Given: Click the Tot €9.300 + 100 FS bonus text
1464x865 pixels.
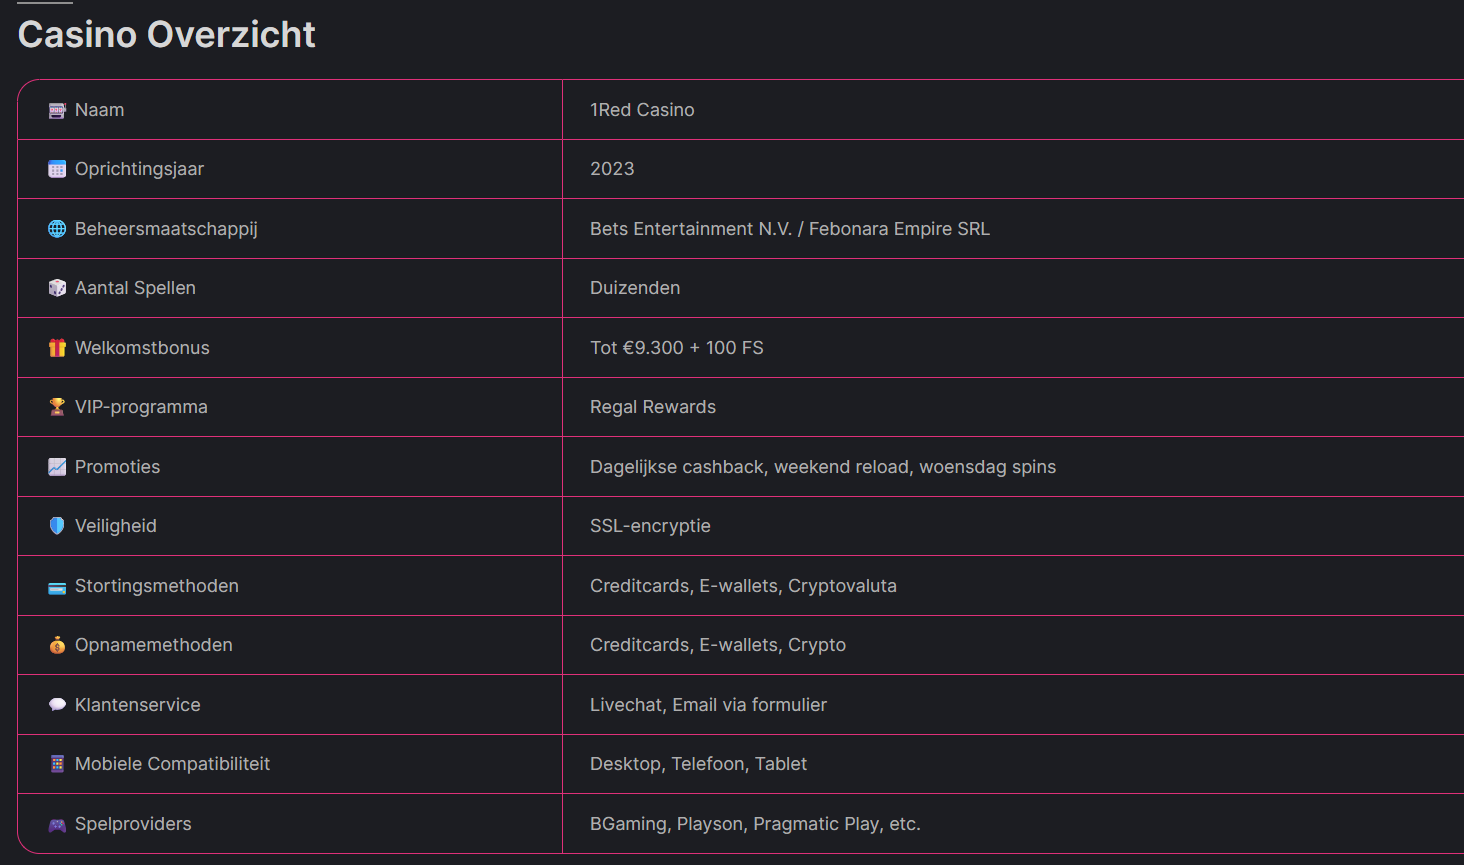Looking at the screenshot, I should pos(676,348).
